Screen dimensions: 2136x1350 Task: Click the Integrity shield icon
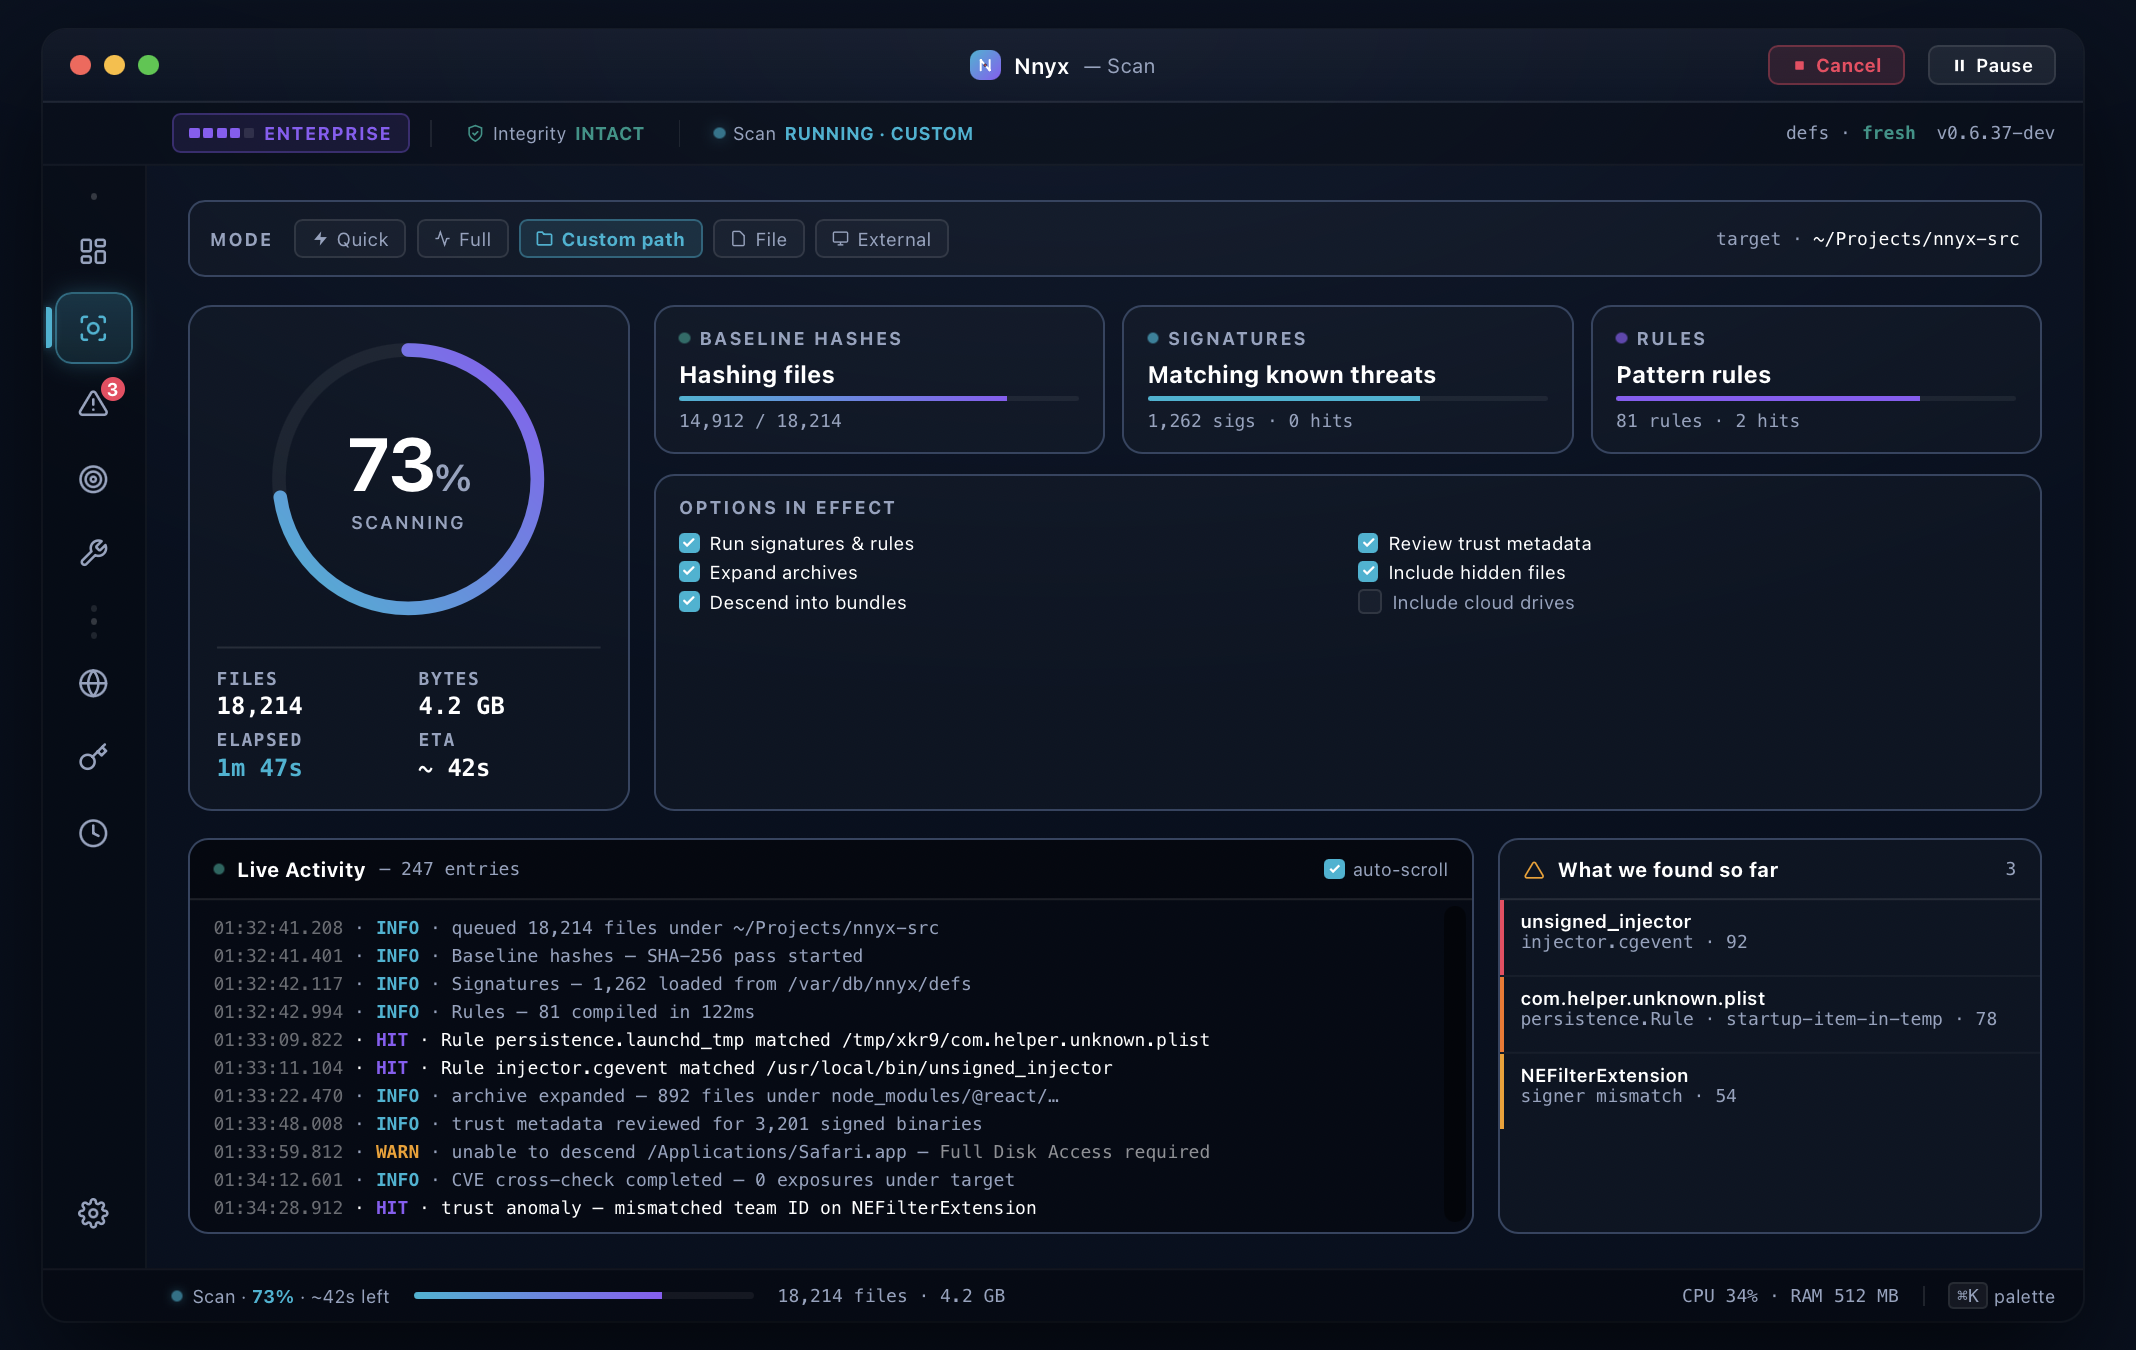[475, 133]
